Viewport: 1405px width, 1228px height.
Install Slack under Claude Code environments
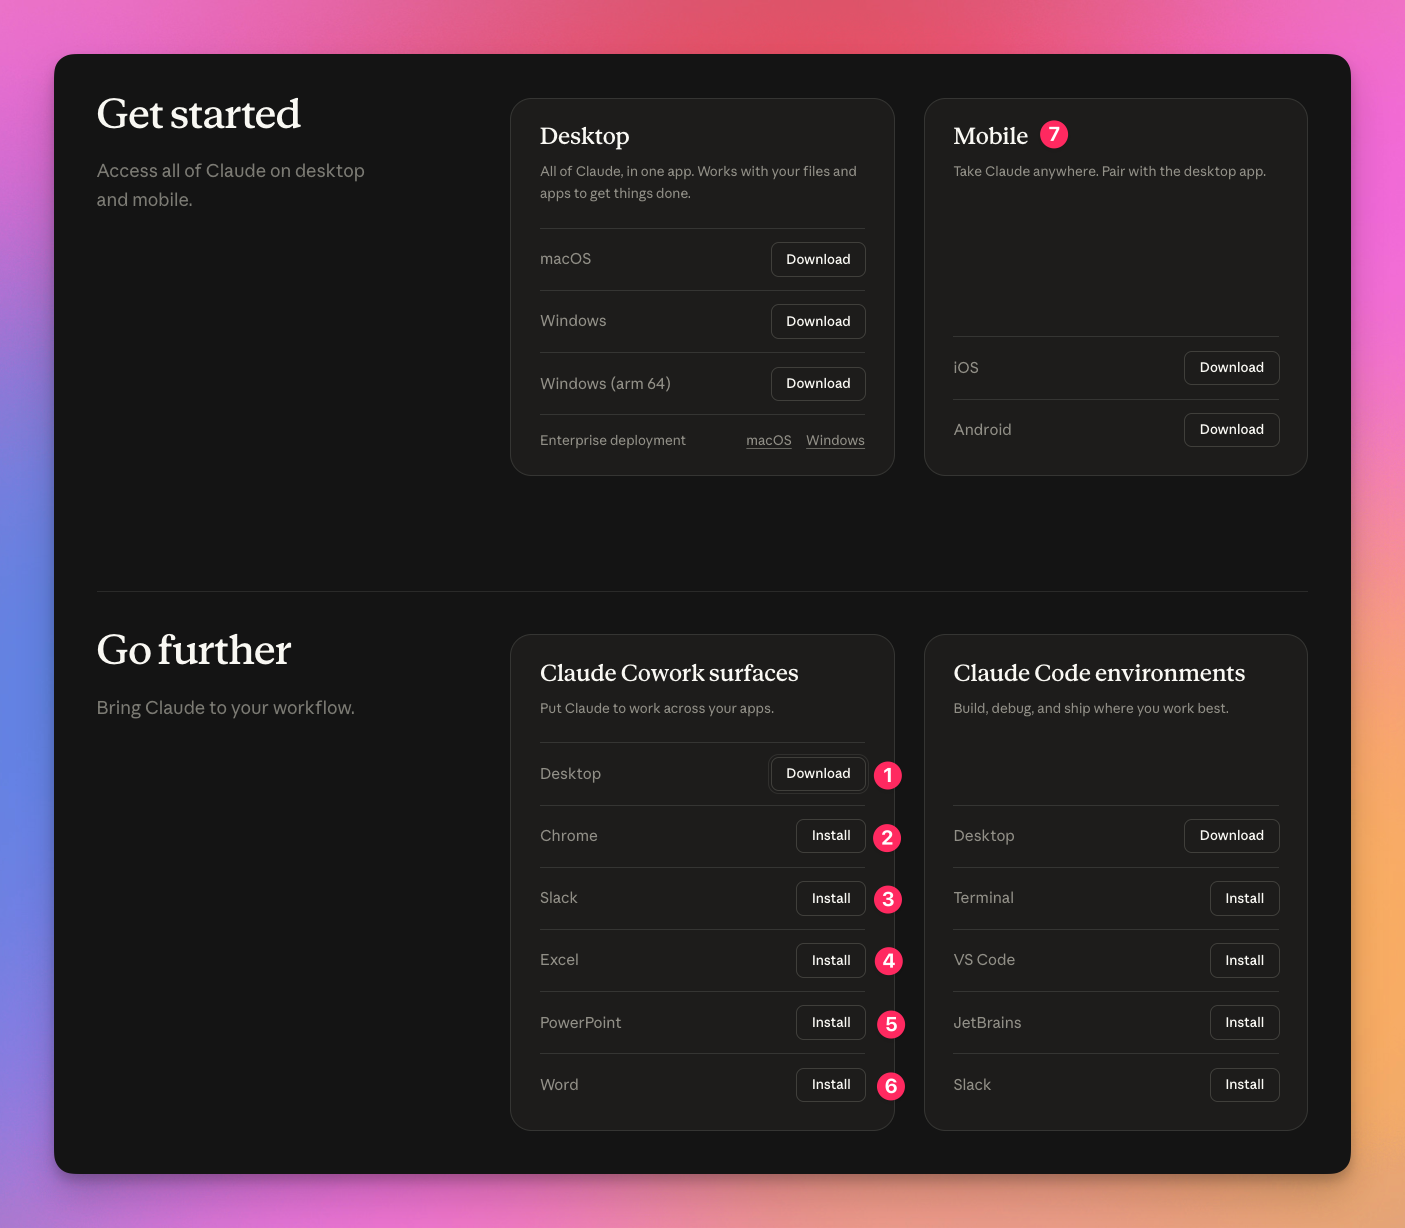click(1245, 1084)
